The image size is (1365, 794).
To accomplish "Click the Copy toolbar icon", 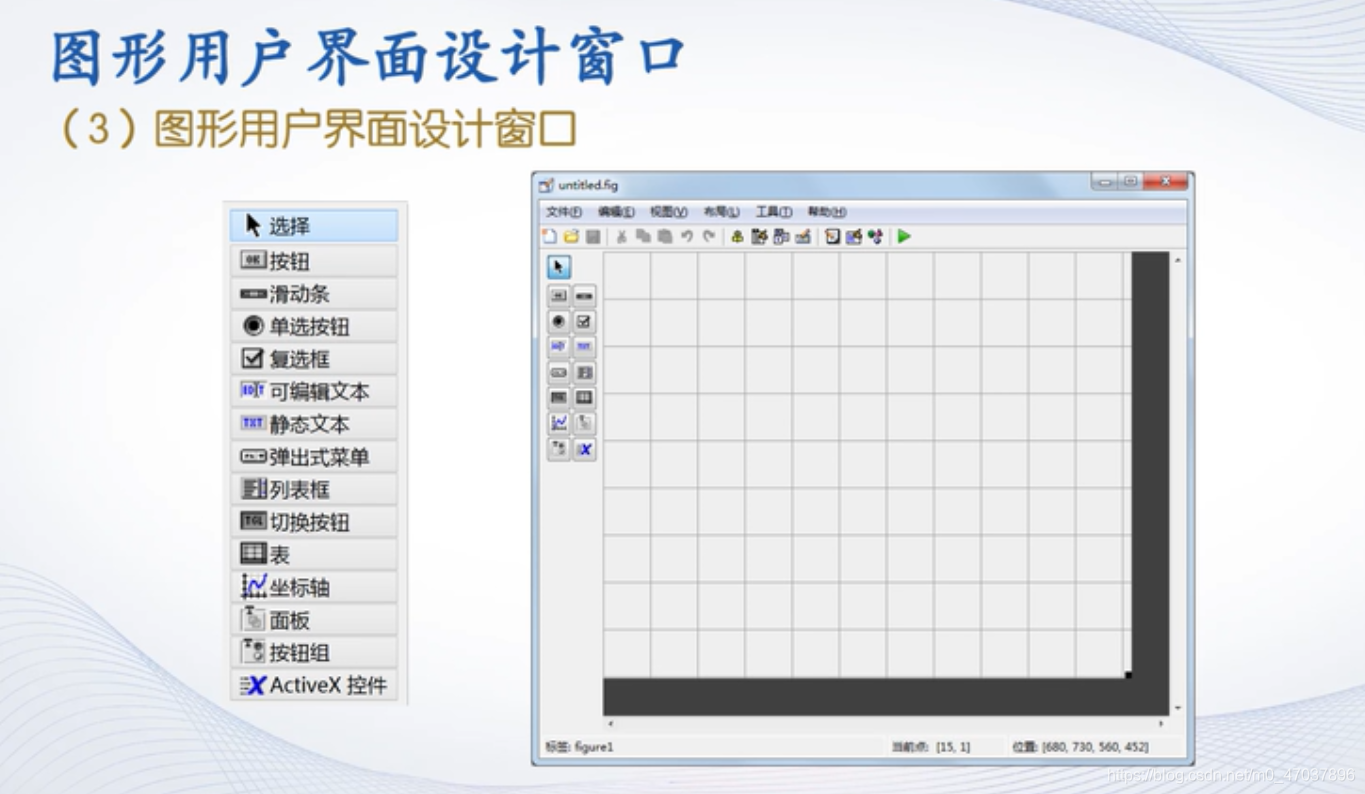I will coord(643,237).
